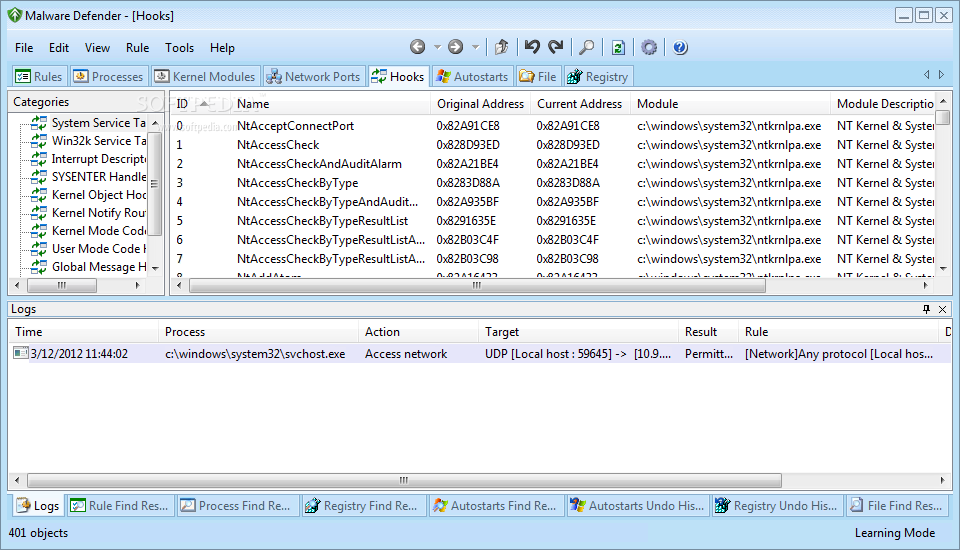This screenshot has height=550, width=960.
Task: Click the Up one level toolbar icon
Action: tap(501, 47)
